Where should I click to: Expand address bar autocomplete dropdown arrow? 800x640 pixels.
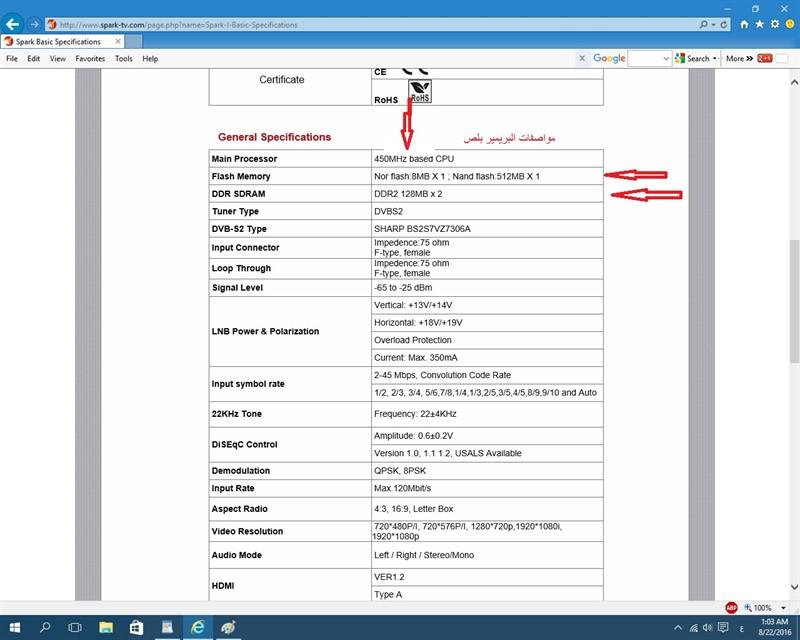point(713,24)
